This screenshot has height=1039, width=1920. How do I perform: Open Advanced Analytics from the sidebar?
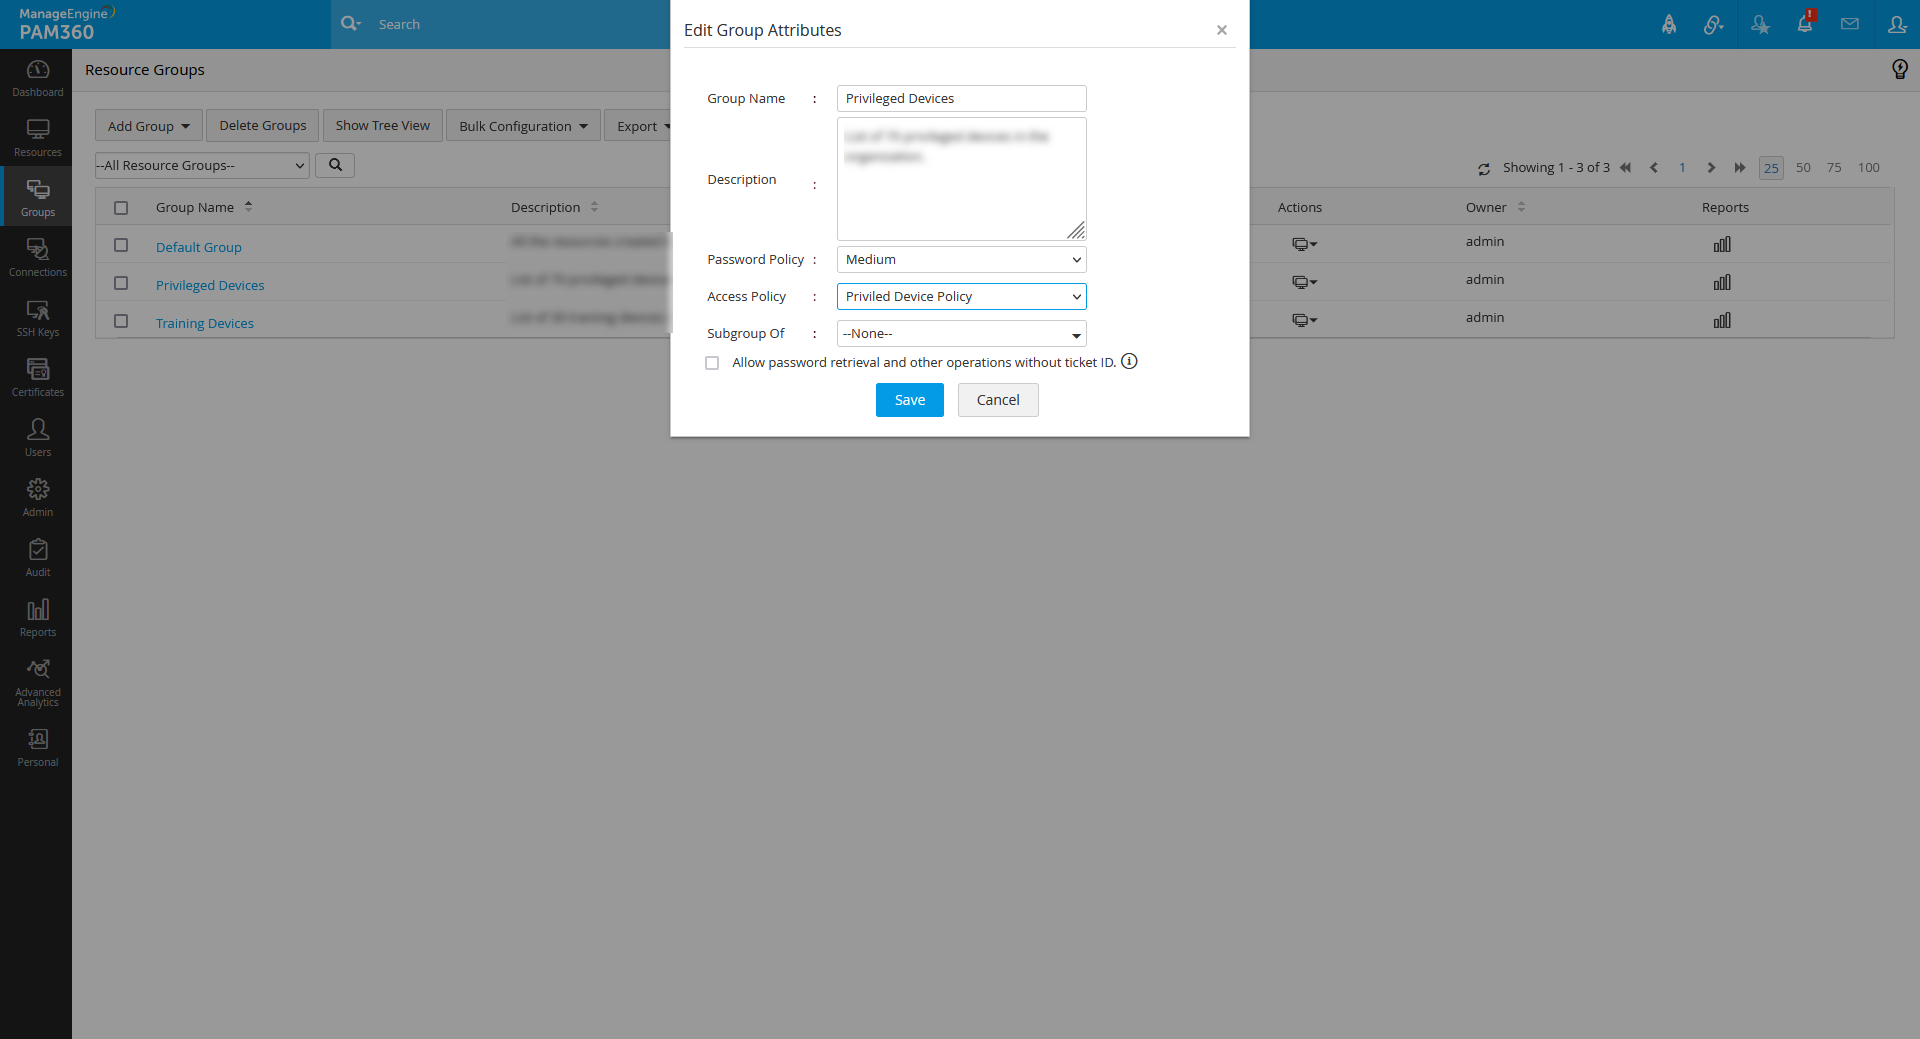click(37, 683)
